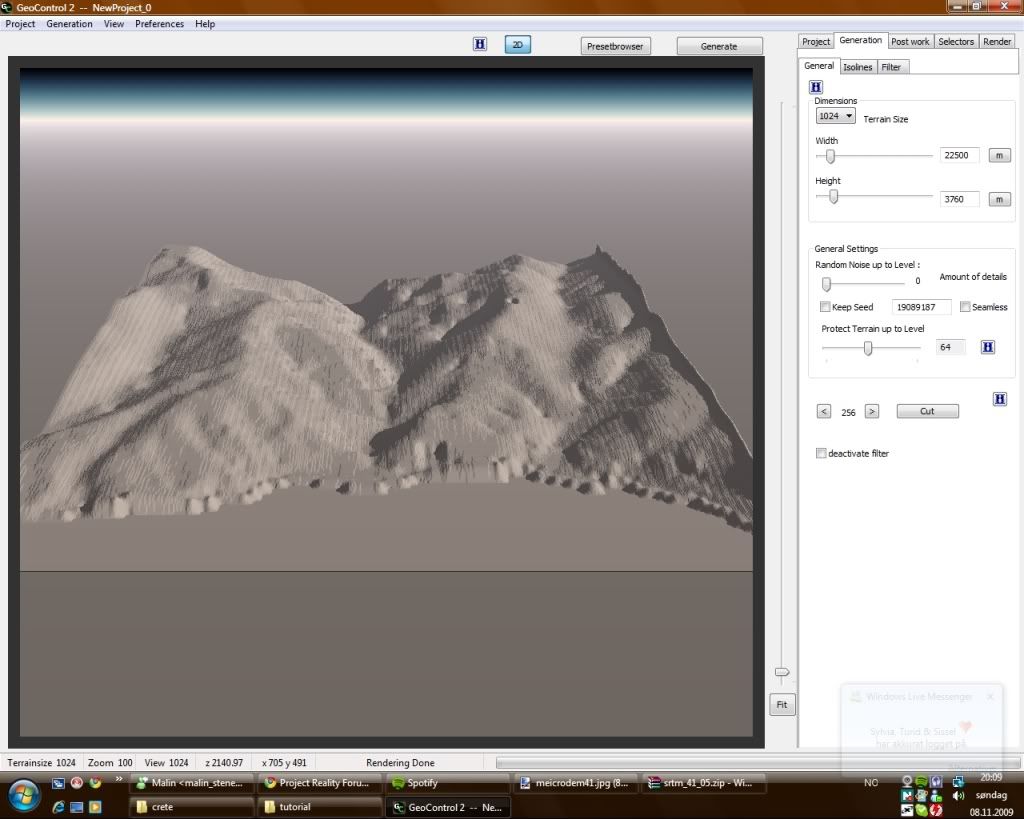Viewport: 1024px width, 819px height.
Task: Open the Generation menu in menu bar
Action: [69, 24]
